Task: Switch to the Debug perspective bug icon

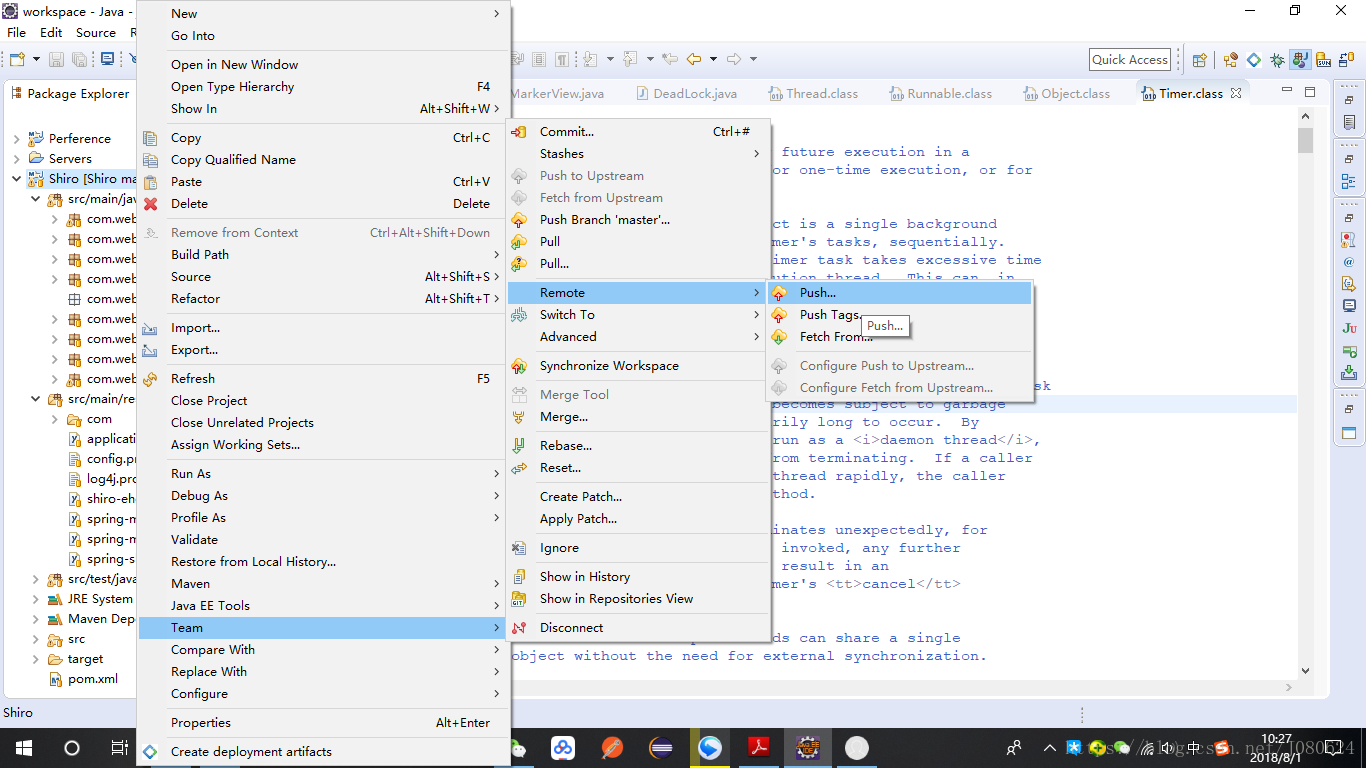Action: coord(1277,60)
